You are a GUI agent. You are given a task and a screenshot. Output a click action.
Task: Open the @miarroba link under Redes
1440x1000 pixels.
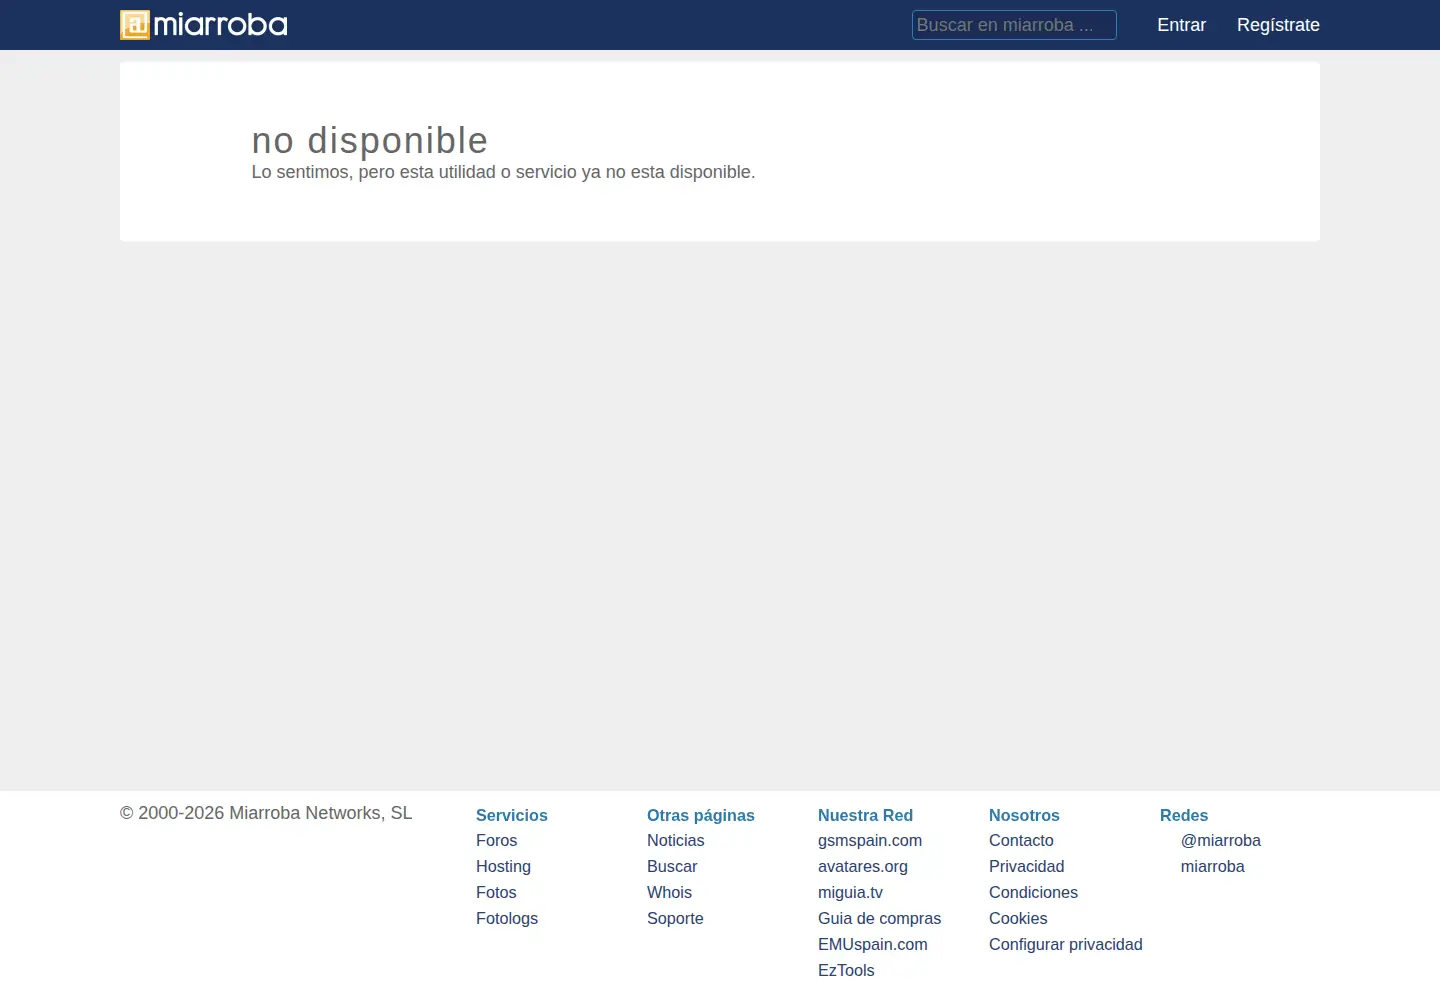[1220, 841]
